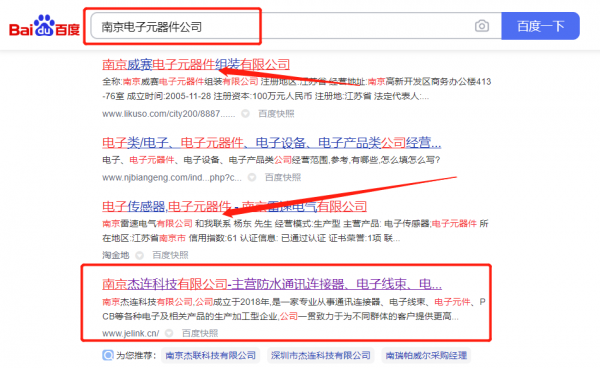Click the Baidu logo
The image size is (600, 368).
[44, 26]
